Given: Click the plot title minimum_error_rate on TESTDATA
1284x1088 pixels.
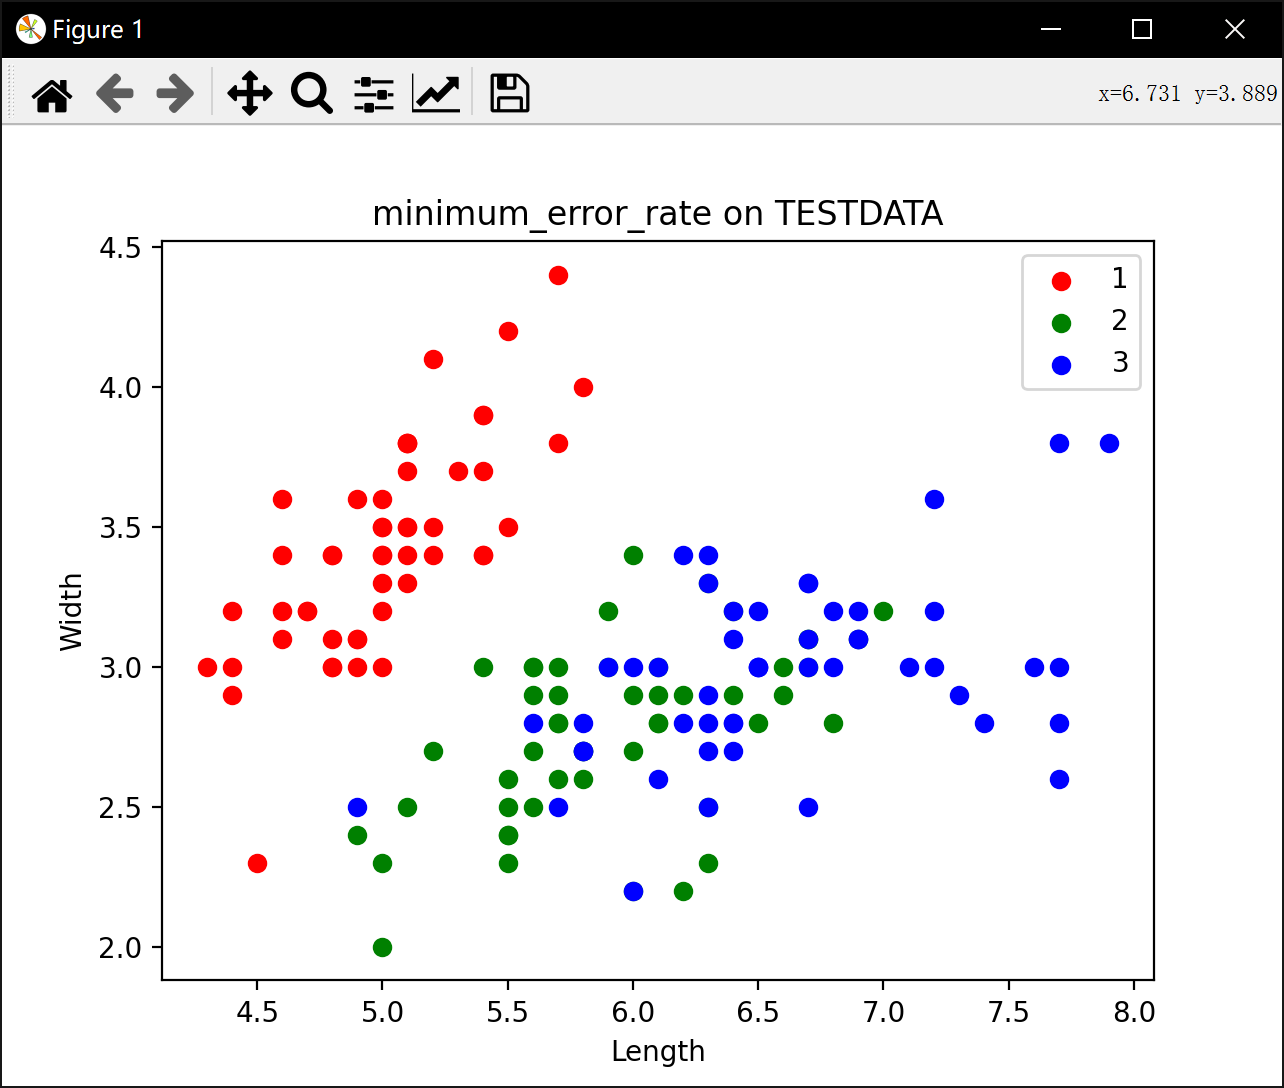Looking at the screenshot, I should (658, 214).
